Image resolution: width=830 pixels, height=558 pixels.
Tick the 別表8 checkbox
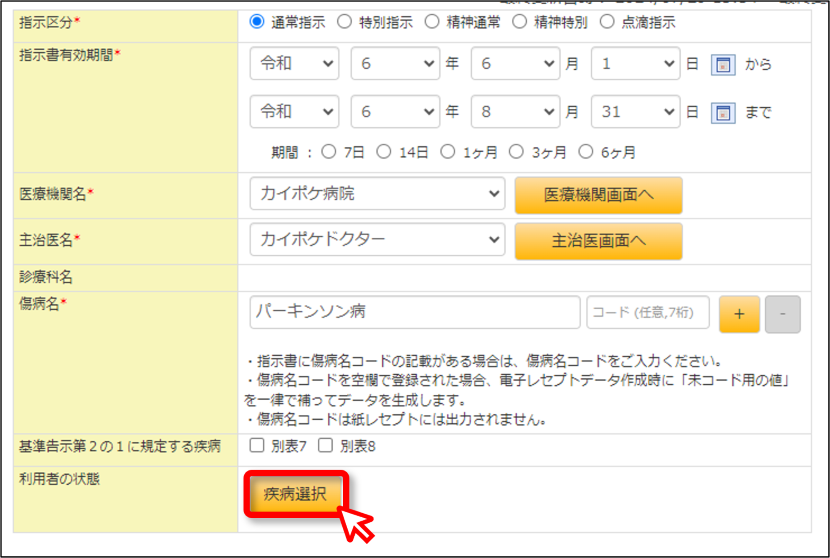(326, 445)
